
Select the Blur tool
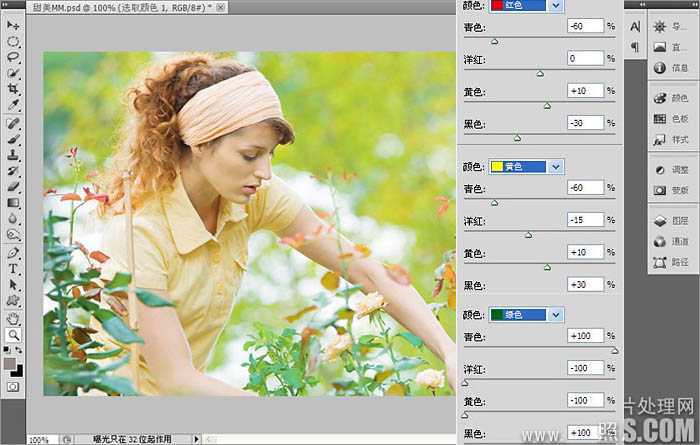click(x=13, y=218)
